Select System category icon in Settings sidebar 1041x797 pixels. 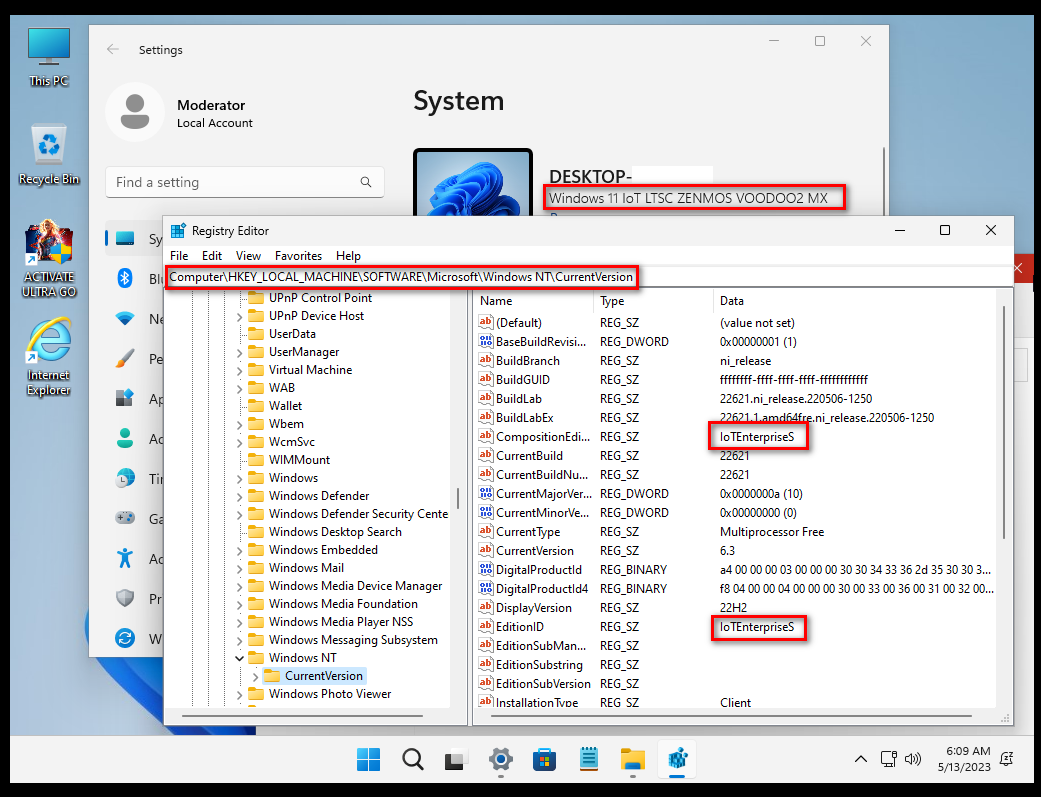coord(125,238)
